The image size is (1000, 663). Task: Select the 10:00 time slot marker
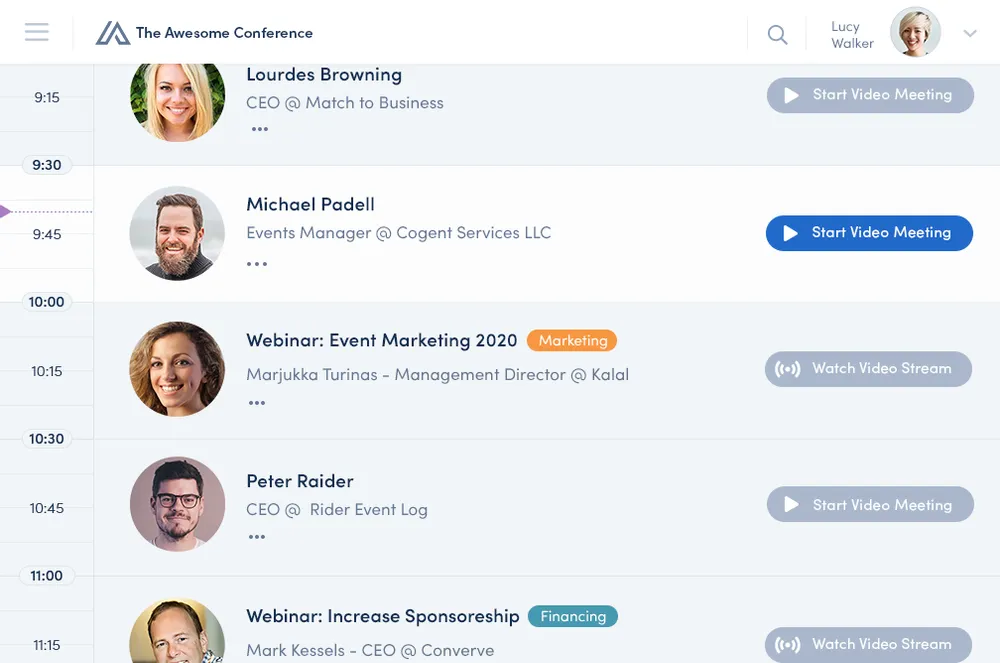pyautogui.click(x=47, y=302)
